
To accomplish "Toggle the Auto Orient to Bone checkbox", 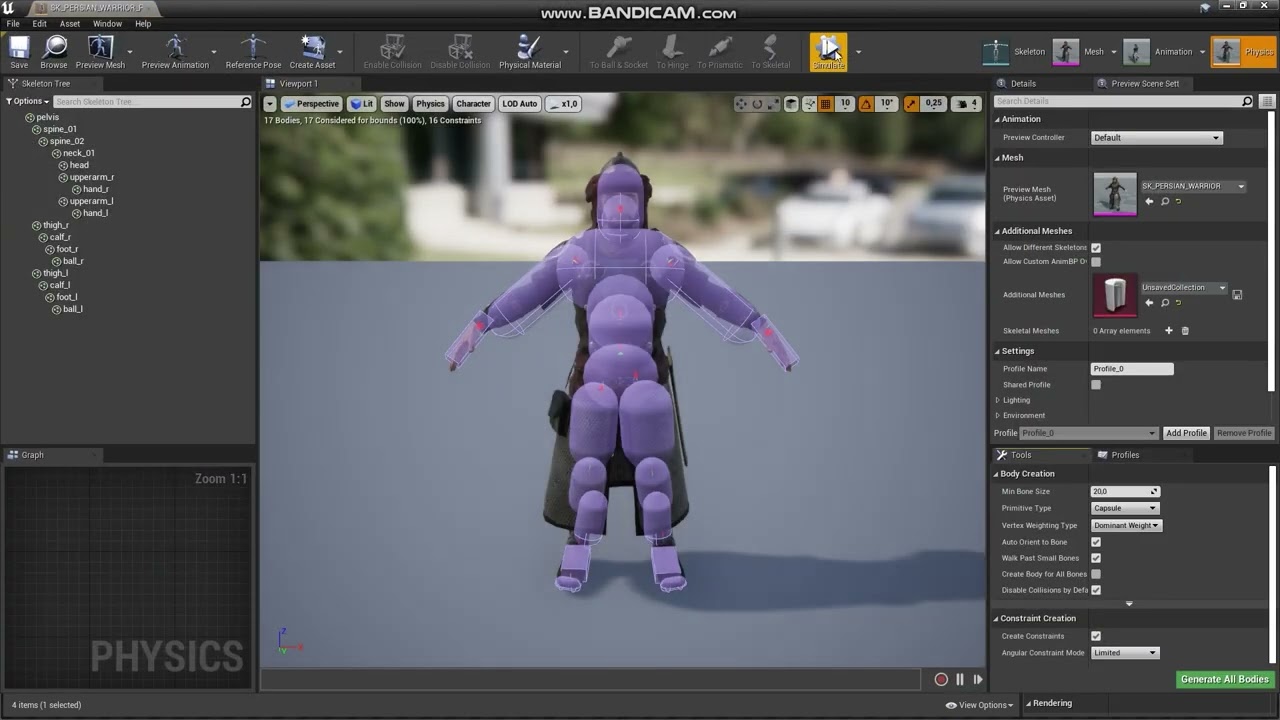I will (1096, 542).
